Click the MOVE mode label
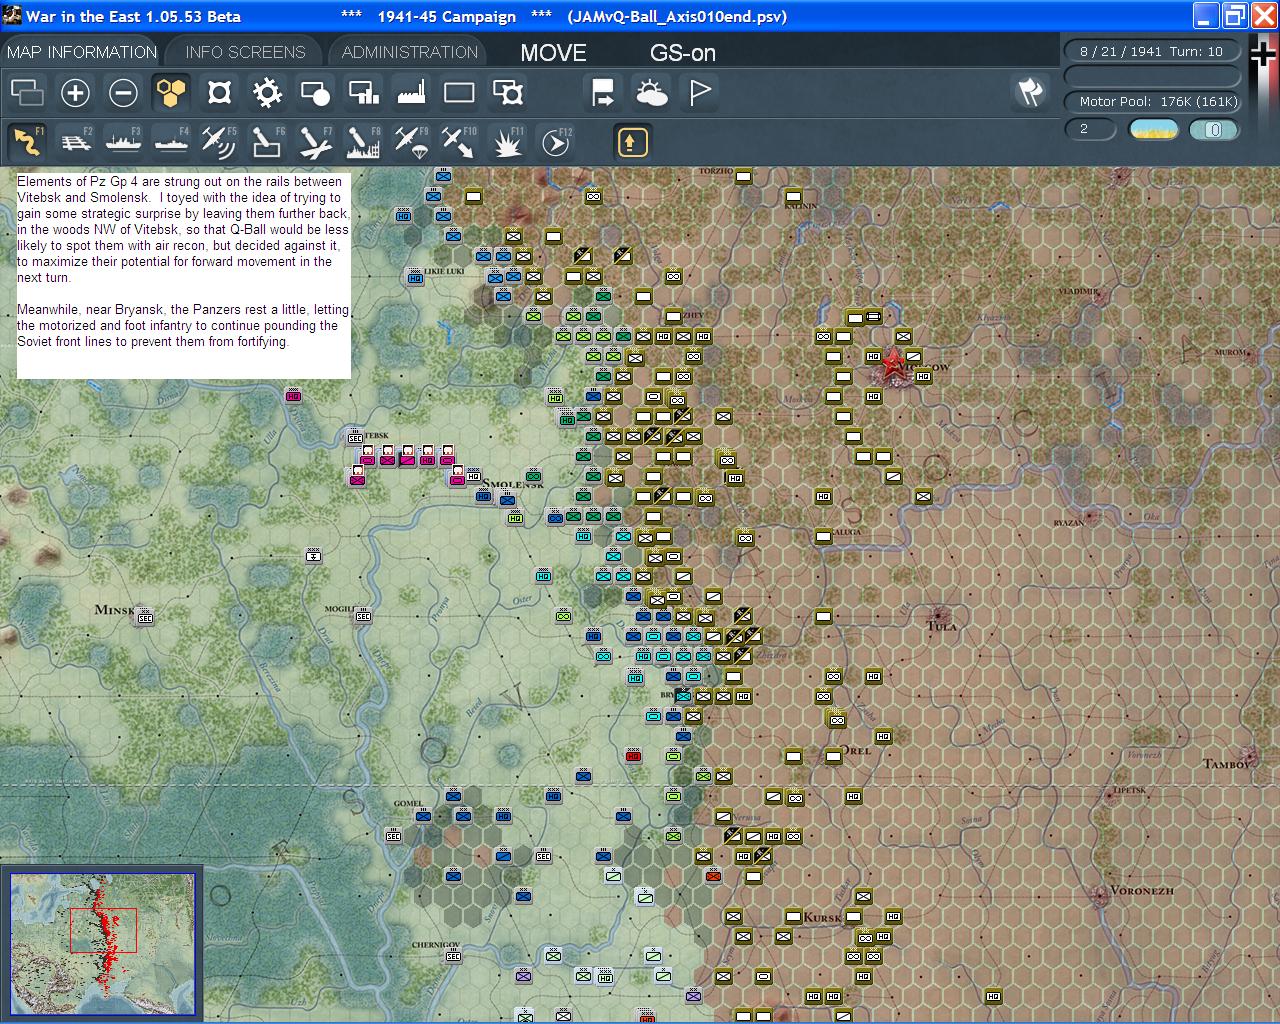The width and height of the screenshot is (1280, 1024). coord(553,53)
